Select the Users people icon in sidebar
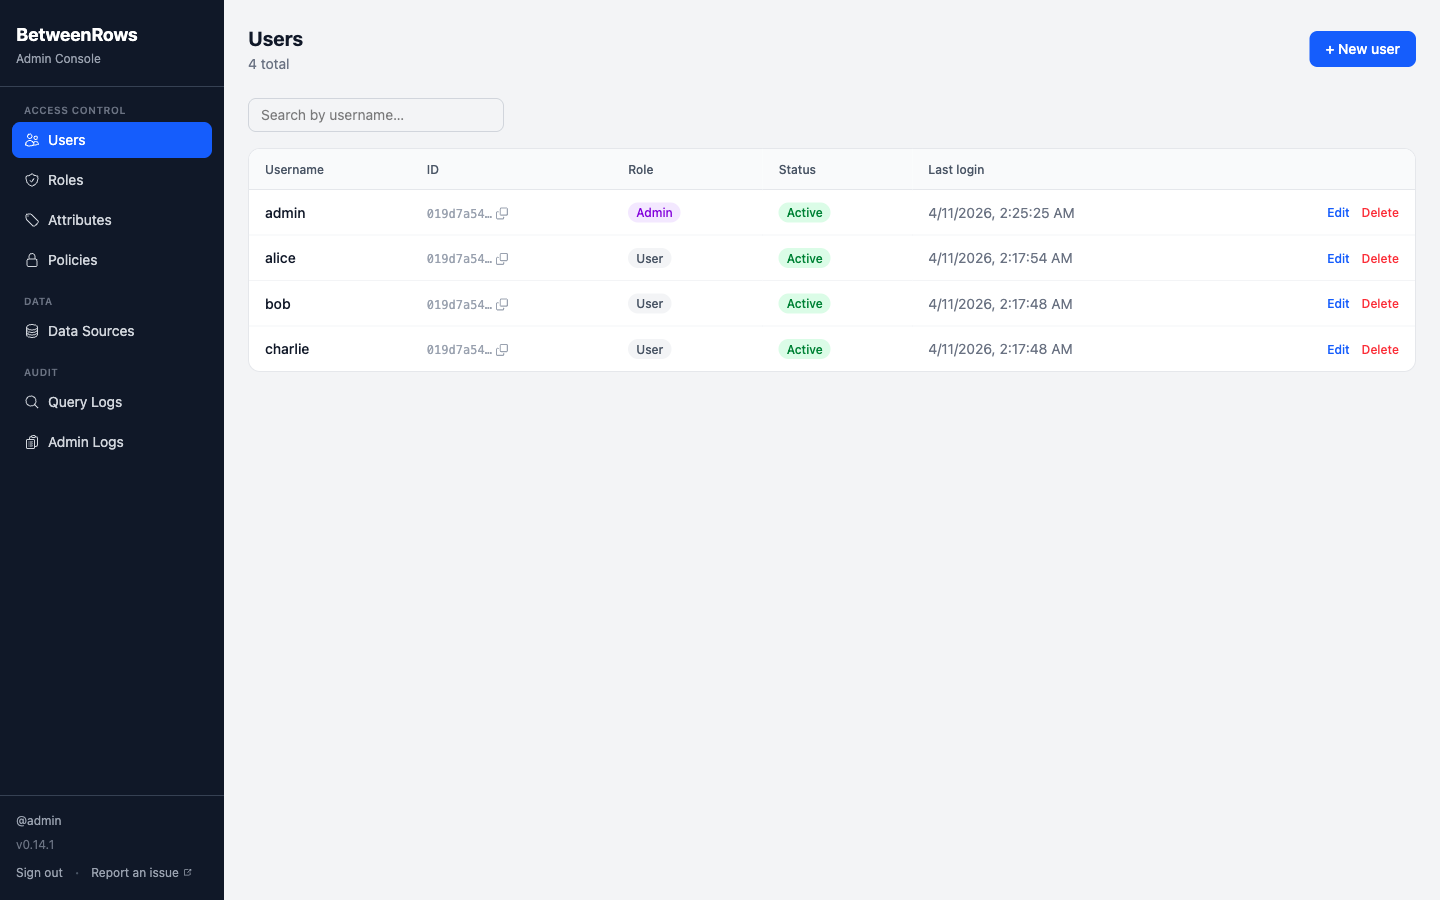Screen dimensions: 1440x900 (x=32, y=140)
